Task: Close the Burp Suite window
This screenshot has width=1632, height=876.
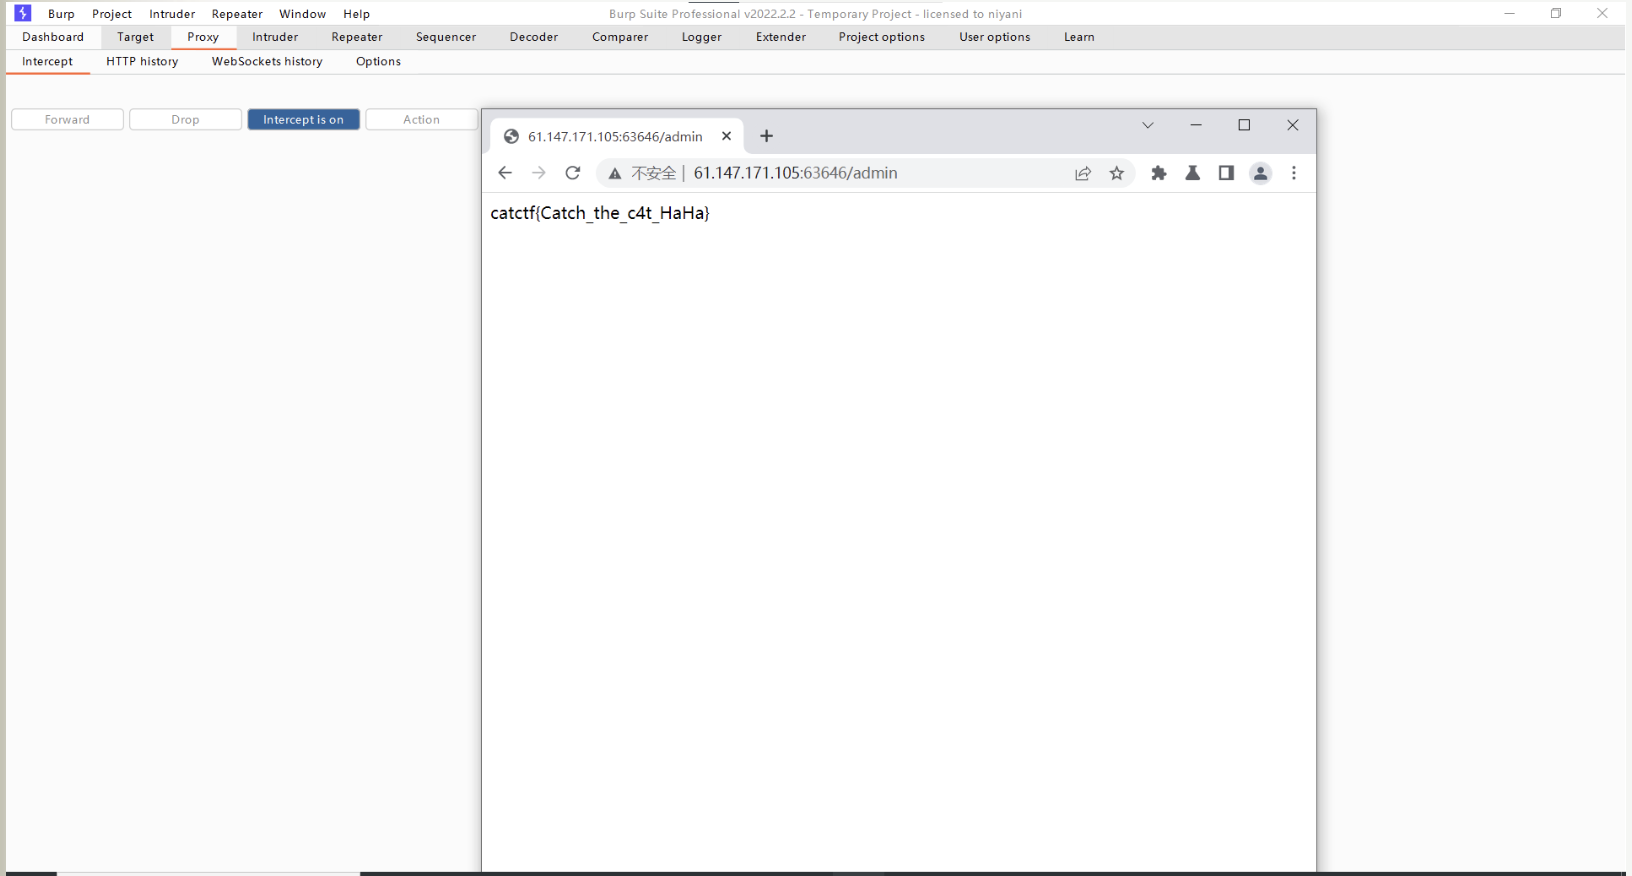Action: (1602, 13)
